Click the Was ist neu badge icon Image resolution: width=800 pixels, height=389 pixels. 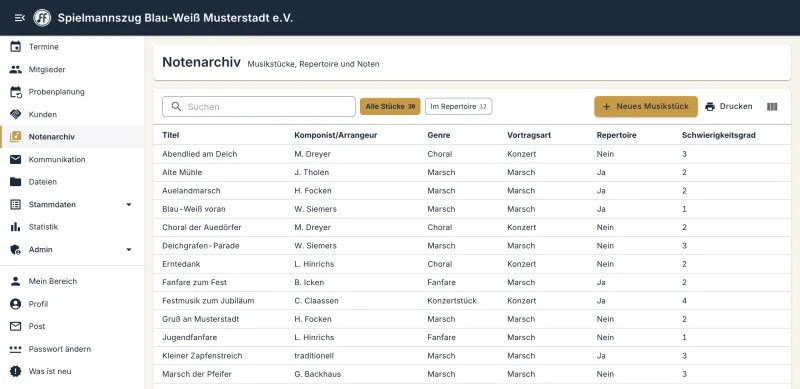click(16, 371)
